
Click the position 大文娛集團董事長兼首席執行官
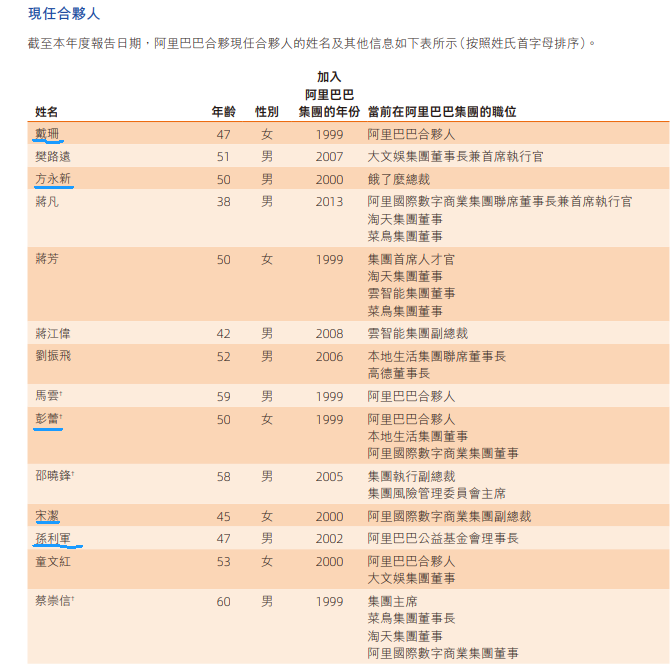455,157
